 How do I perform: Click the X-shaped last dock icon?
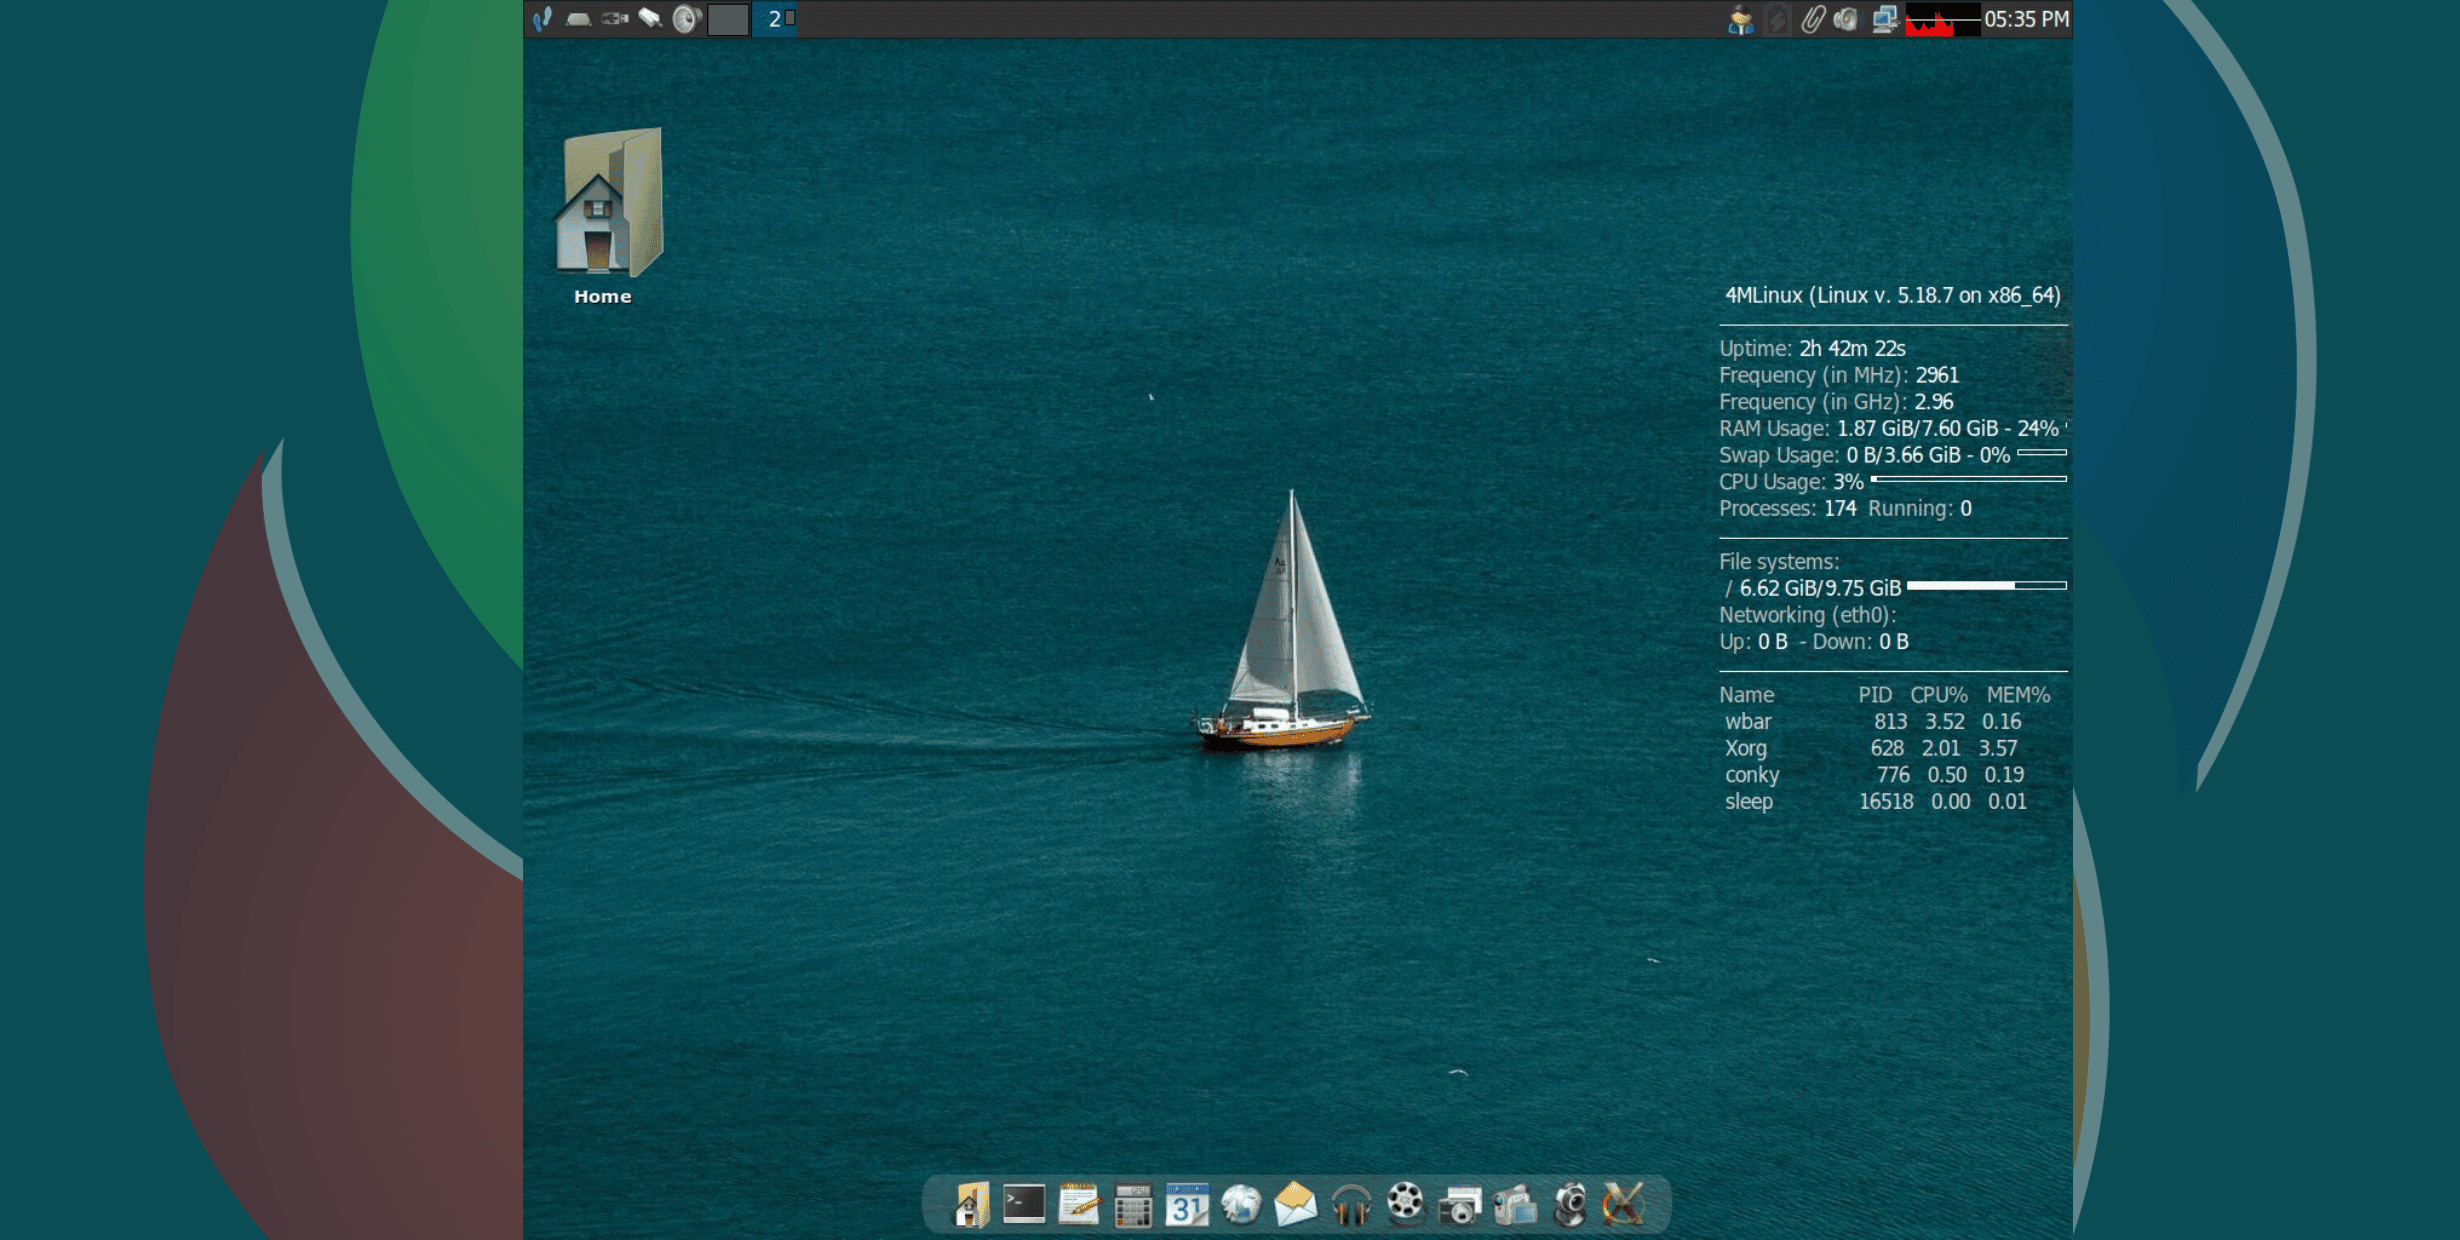[x=1623, y=1205]
